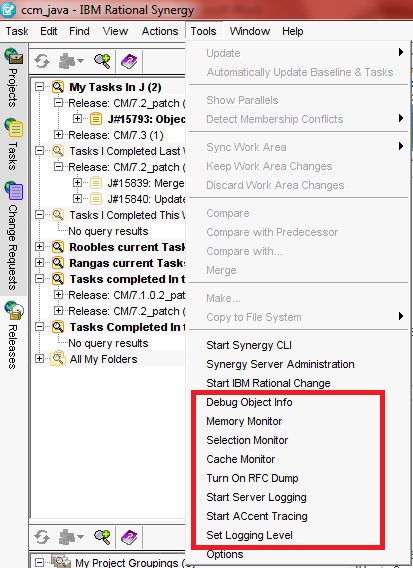Click Options at bottom of Tools menu
Image resolution: width=413 pixels, height=568 pixels.
click(x=225, y=554)
